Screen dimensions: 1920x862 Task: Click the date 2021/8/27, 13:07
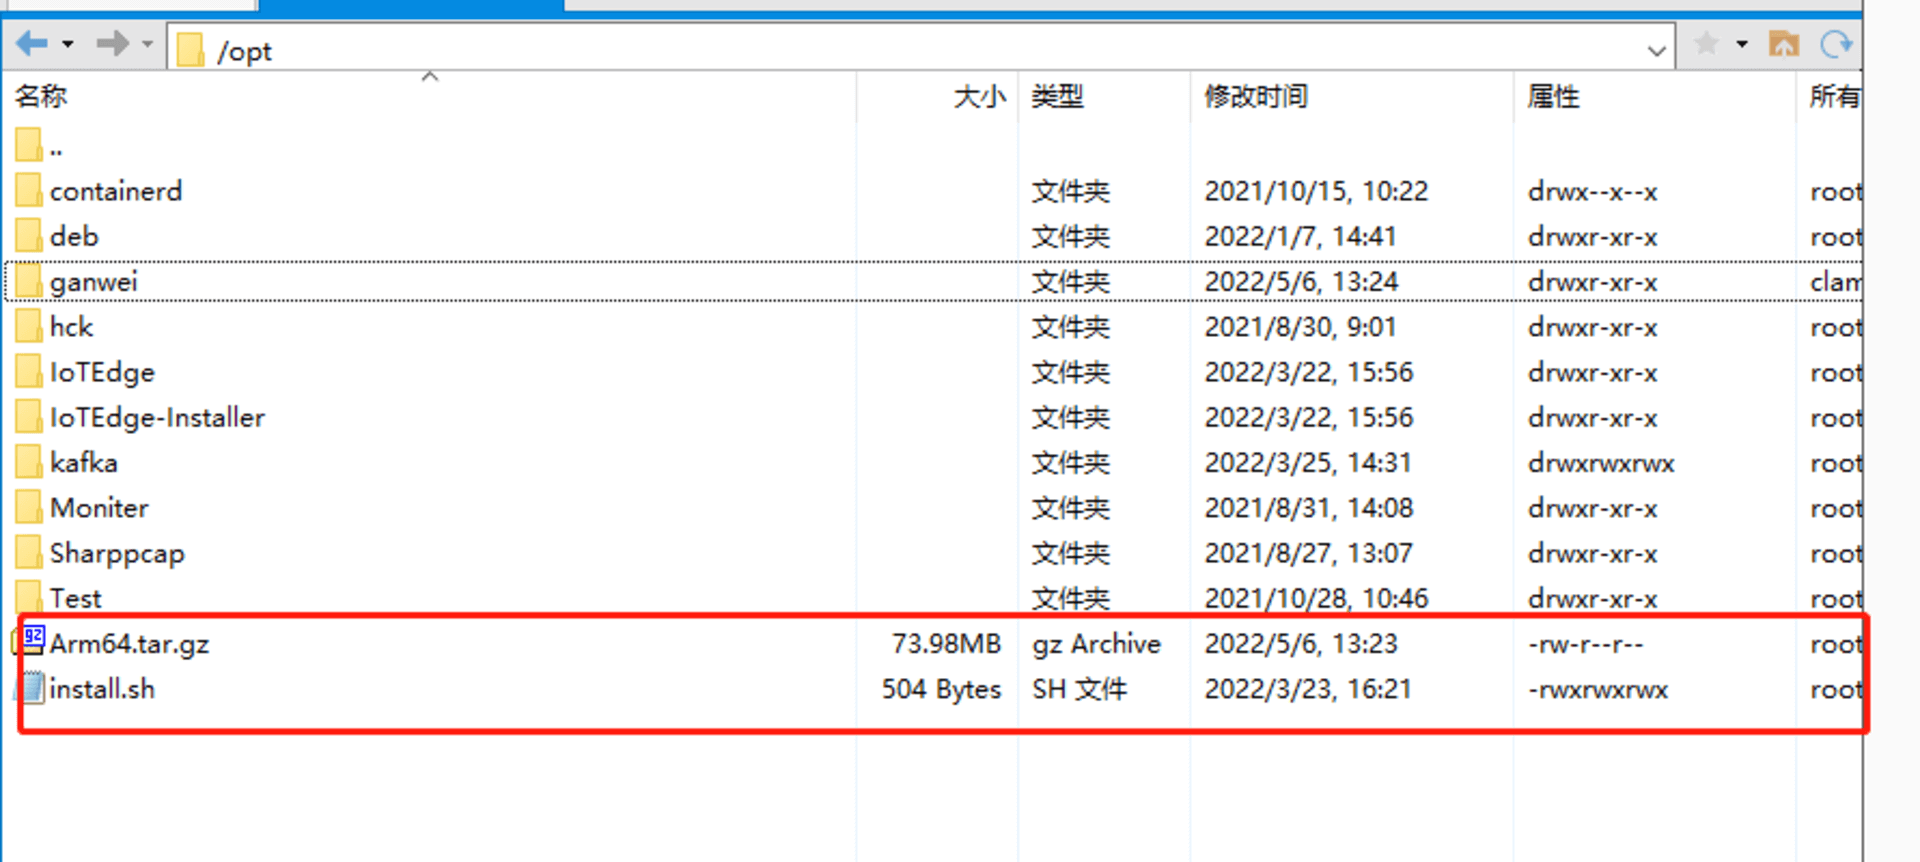(1308, 553)
